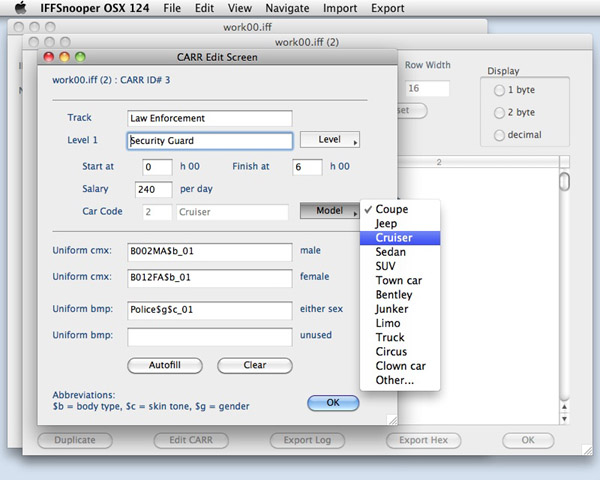Focus the Track name text field
600x480 pixels.
(209, 118)
